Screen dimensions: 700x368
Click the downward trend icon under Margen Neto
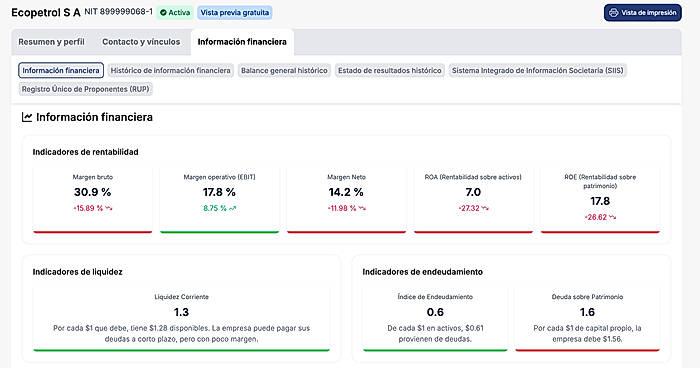362,208
